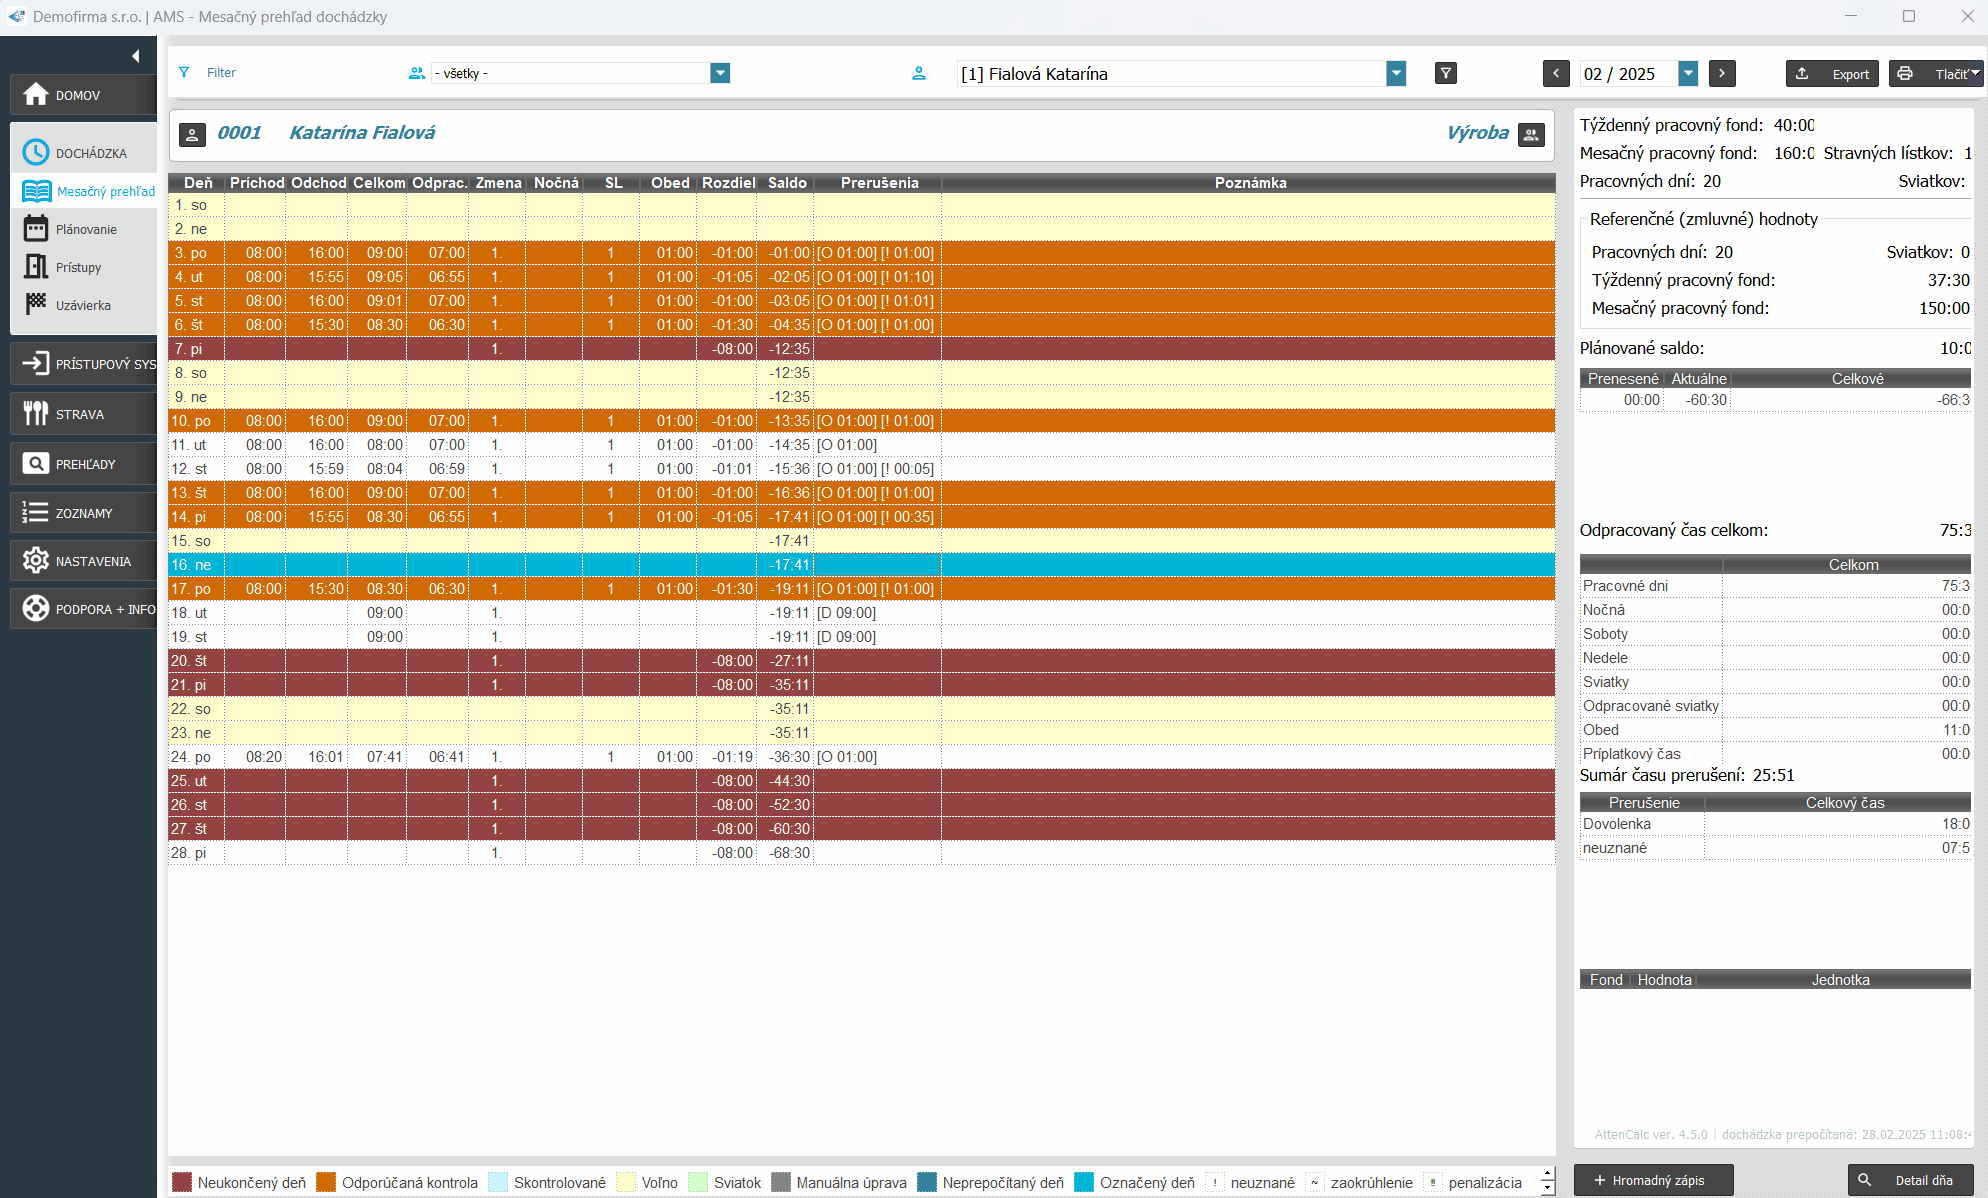
Task: Open STRAVA fork and knife section
Action: (x=36, y=414)
